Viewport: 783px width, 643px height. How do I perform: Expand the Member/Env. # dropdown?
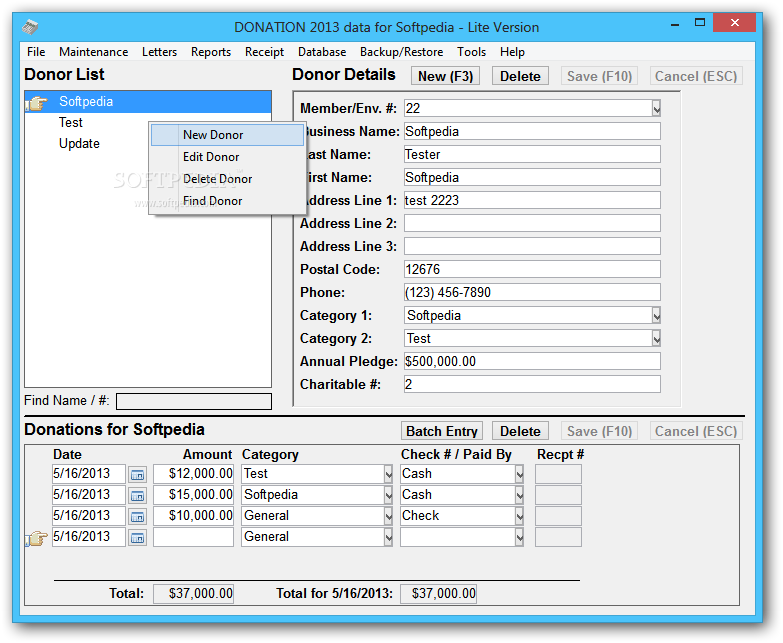[656, 108]
